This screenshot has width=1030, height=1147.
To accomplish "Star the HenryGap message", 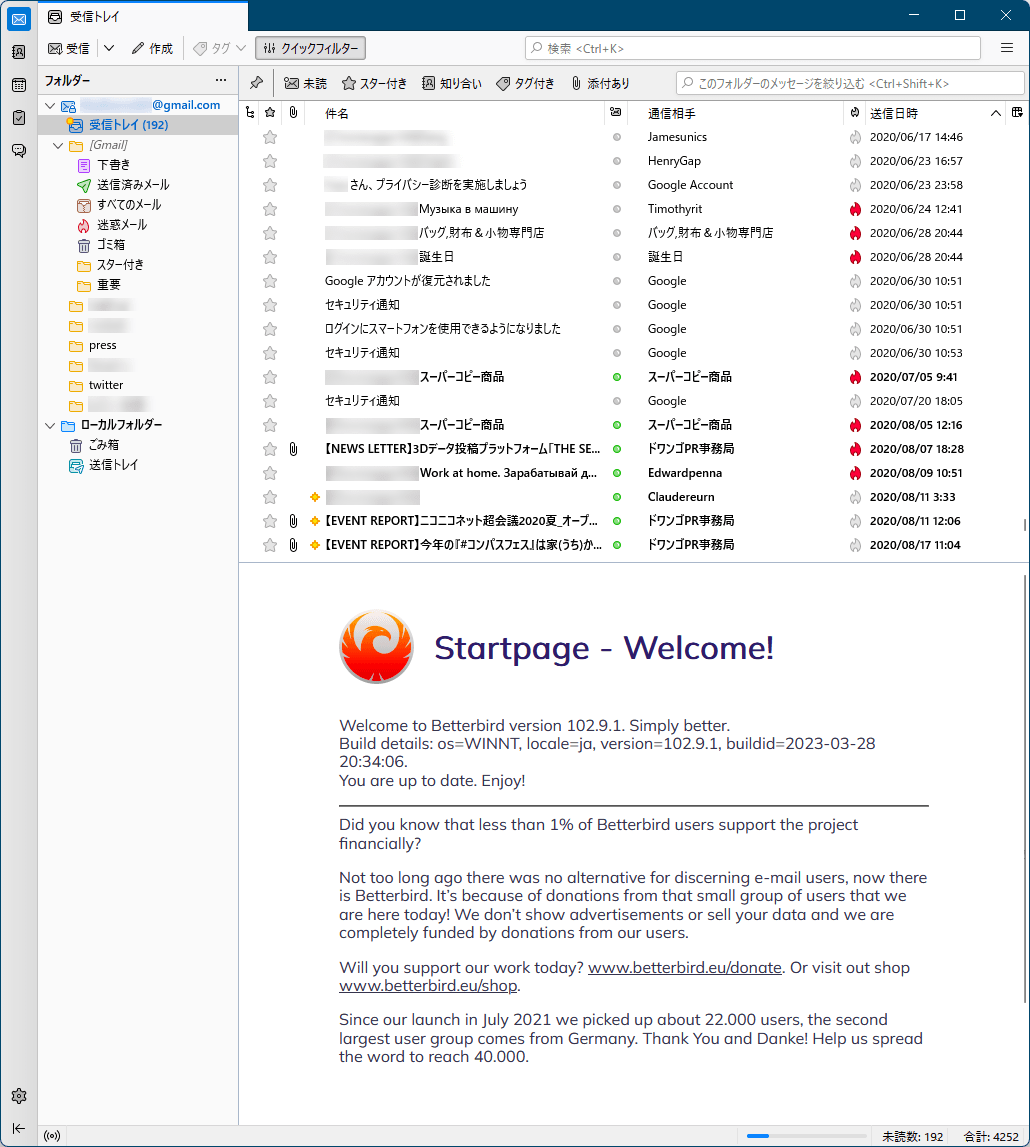I will click(x=270, y=161).
